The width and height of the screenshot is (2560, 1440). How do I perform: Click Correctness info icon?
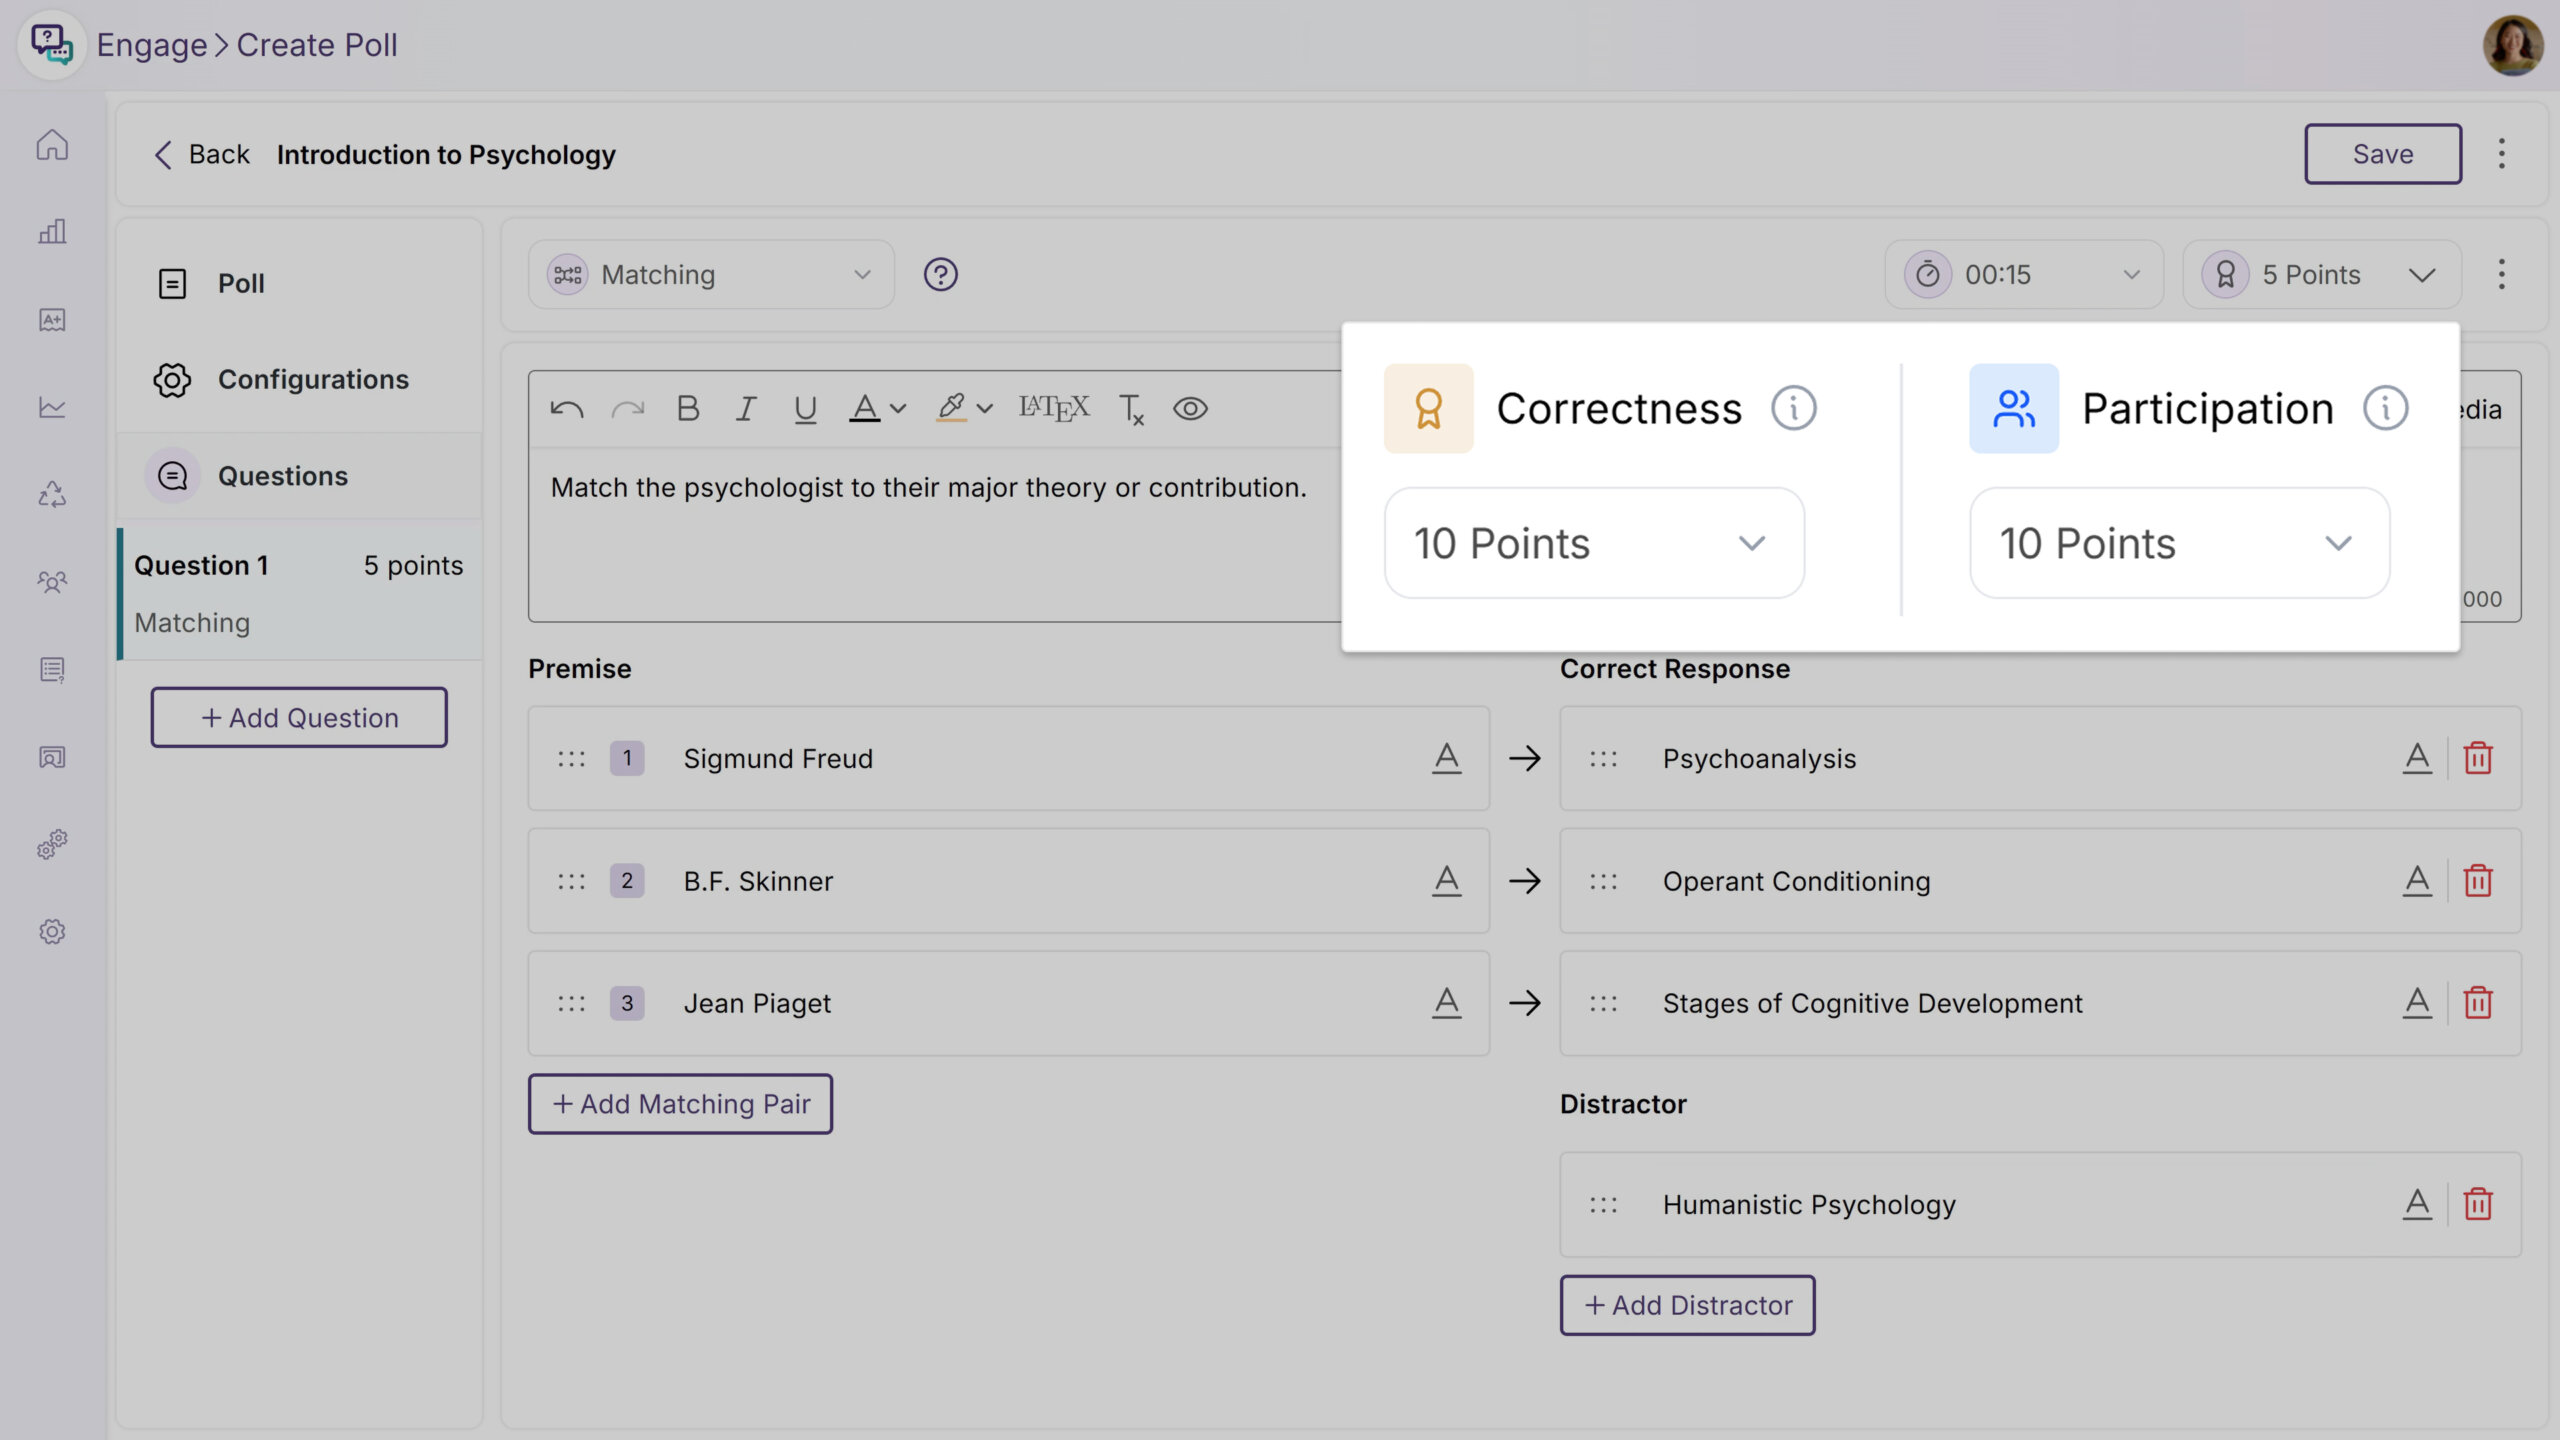coord(1794,409)
